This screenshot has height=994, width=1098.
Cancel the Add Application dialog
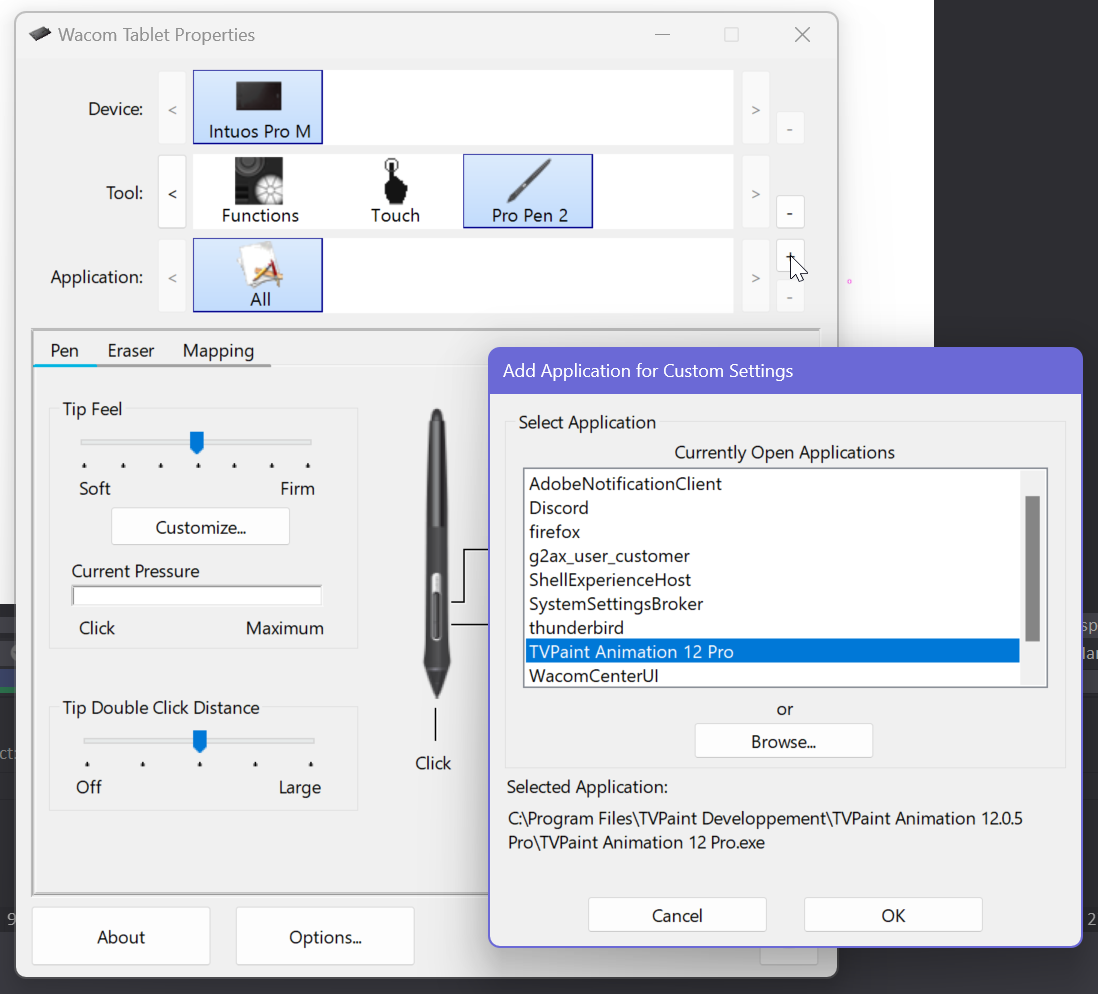click(677, 915)
